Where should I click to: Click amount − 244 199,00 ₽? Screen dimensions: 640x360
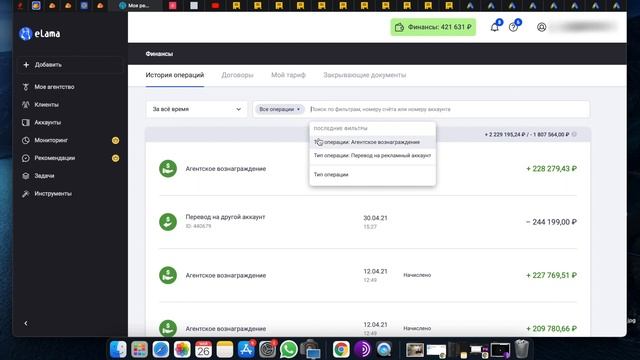[x=551, y=222]
